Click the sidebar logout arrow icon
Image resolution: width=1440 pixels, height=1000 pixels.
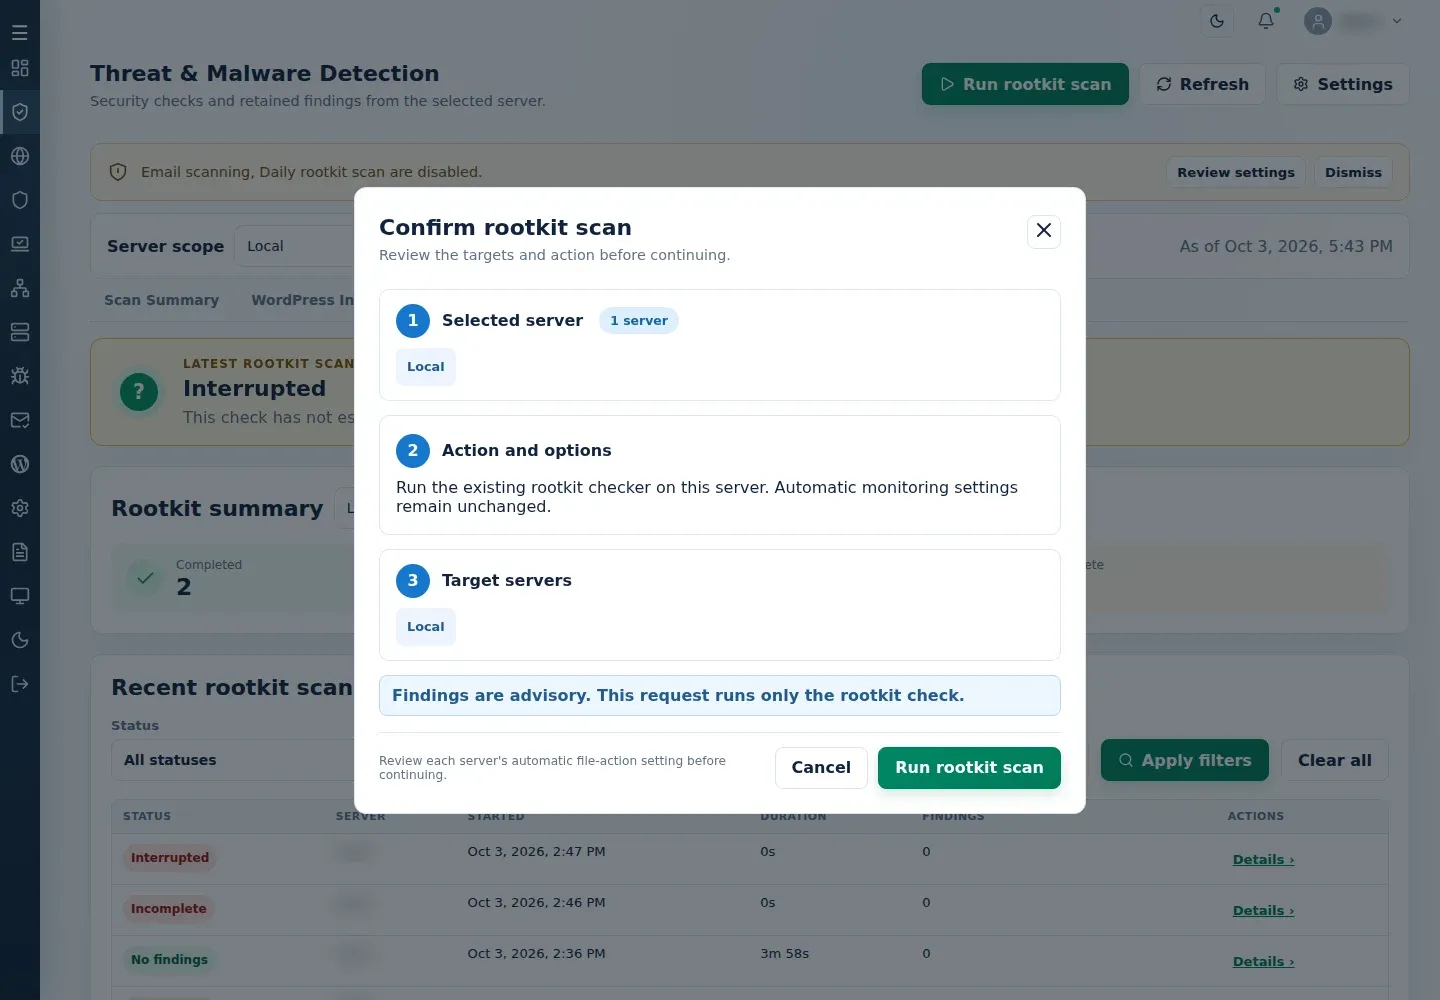tap(20, 684)
